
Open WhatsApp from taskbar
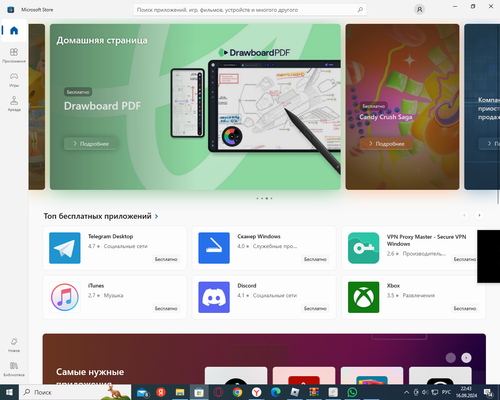click(352, 393)
